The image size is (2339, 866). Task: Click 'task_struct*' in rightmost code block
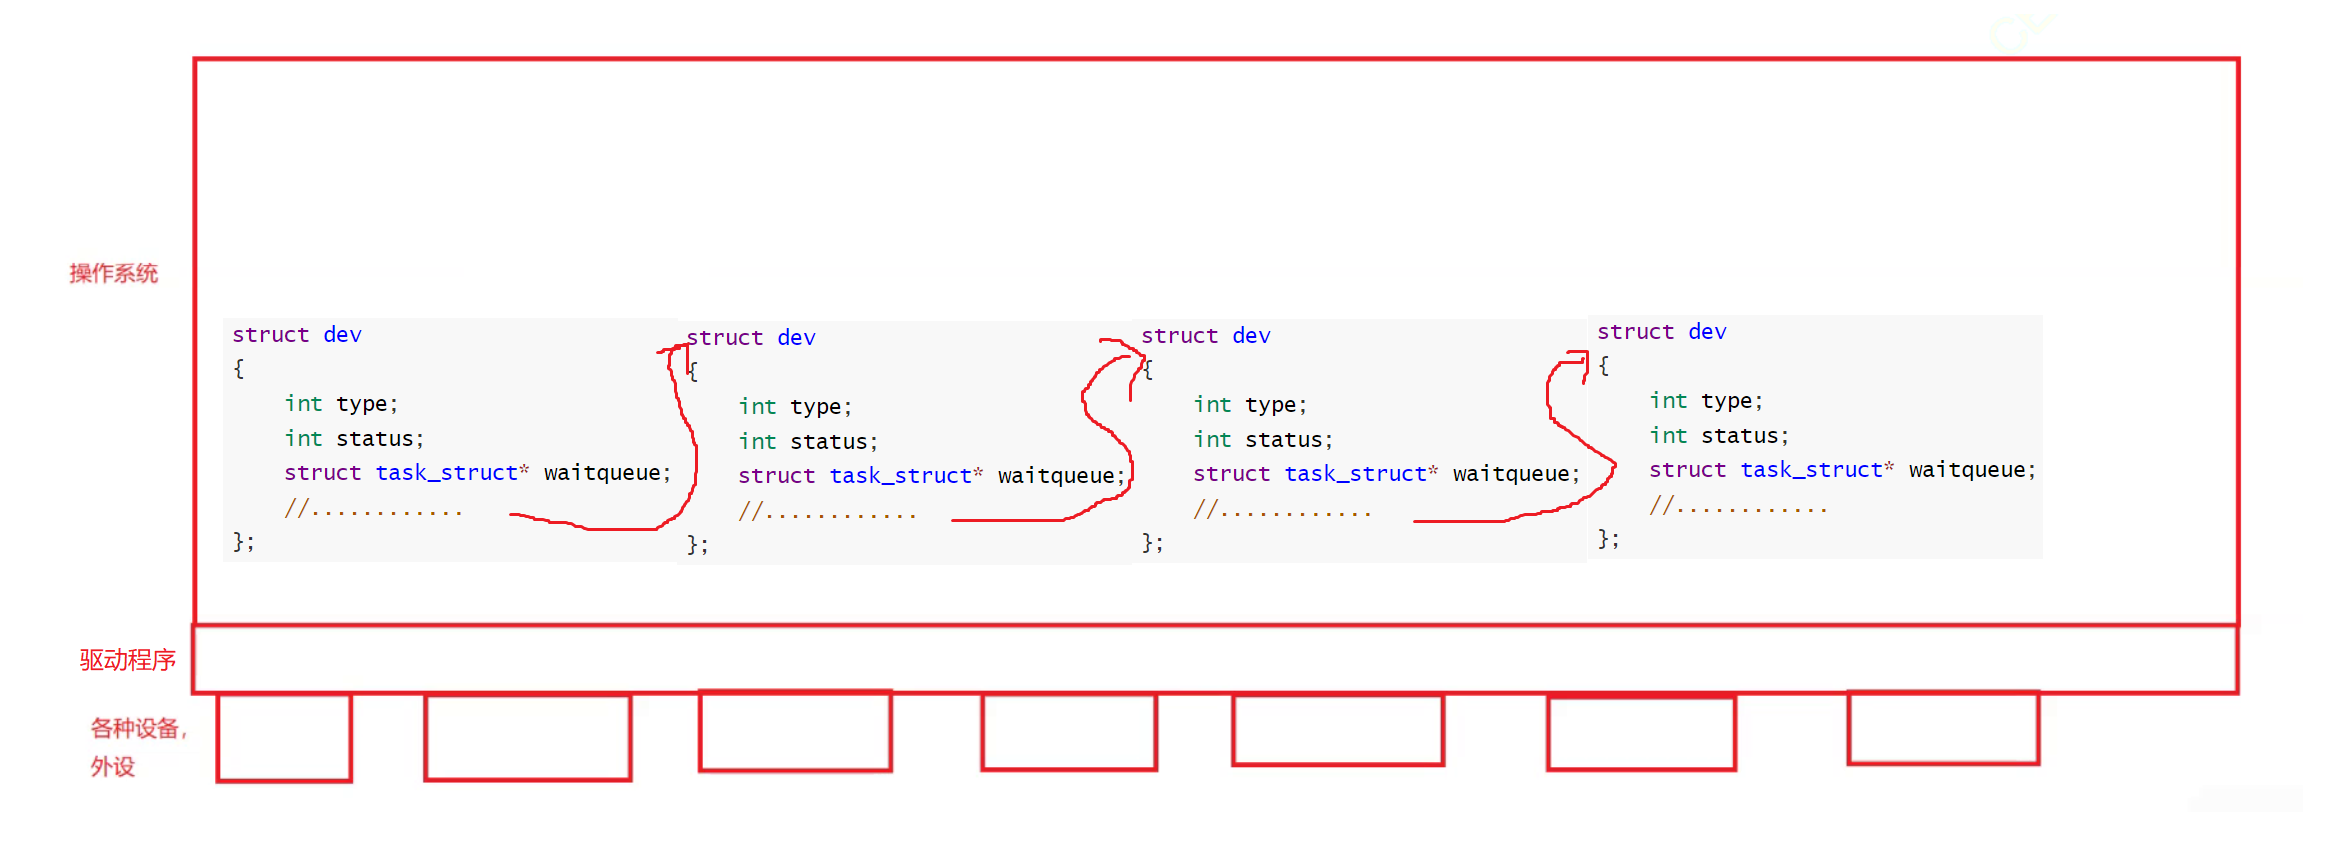tap(1817, 470)
